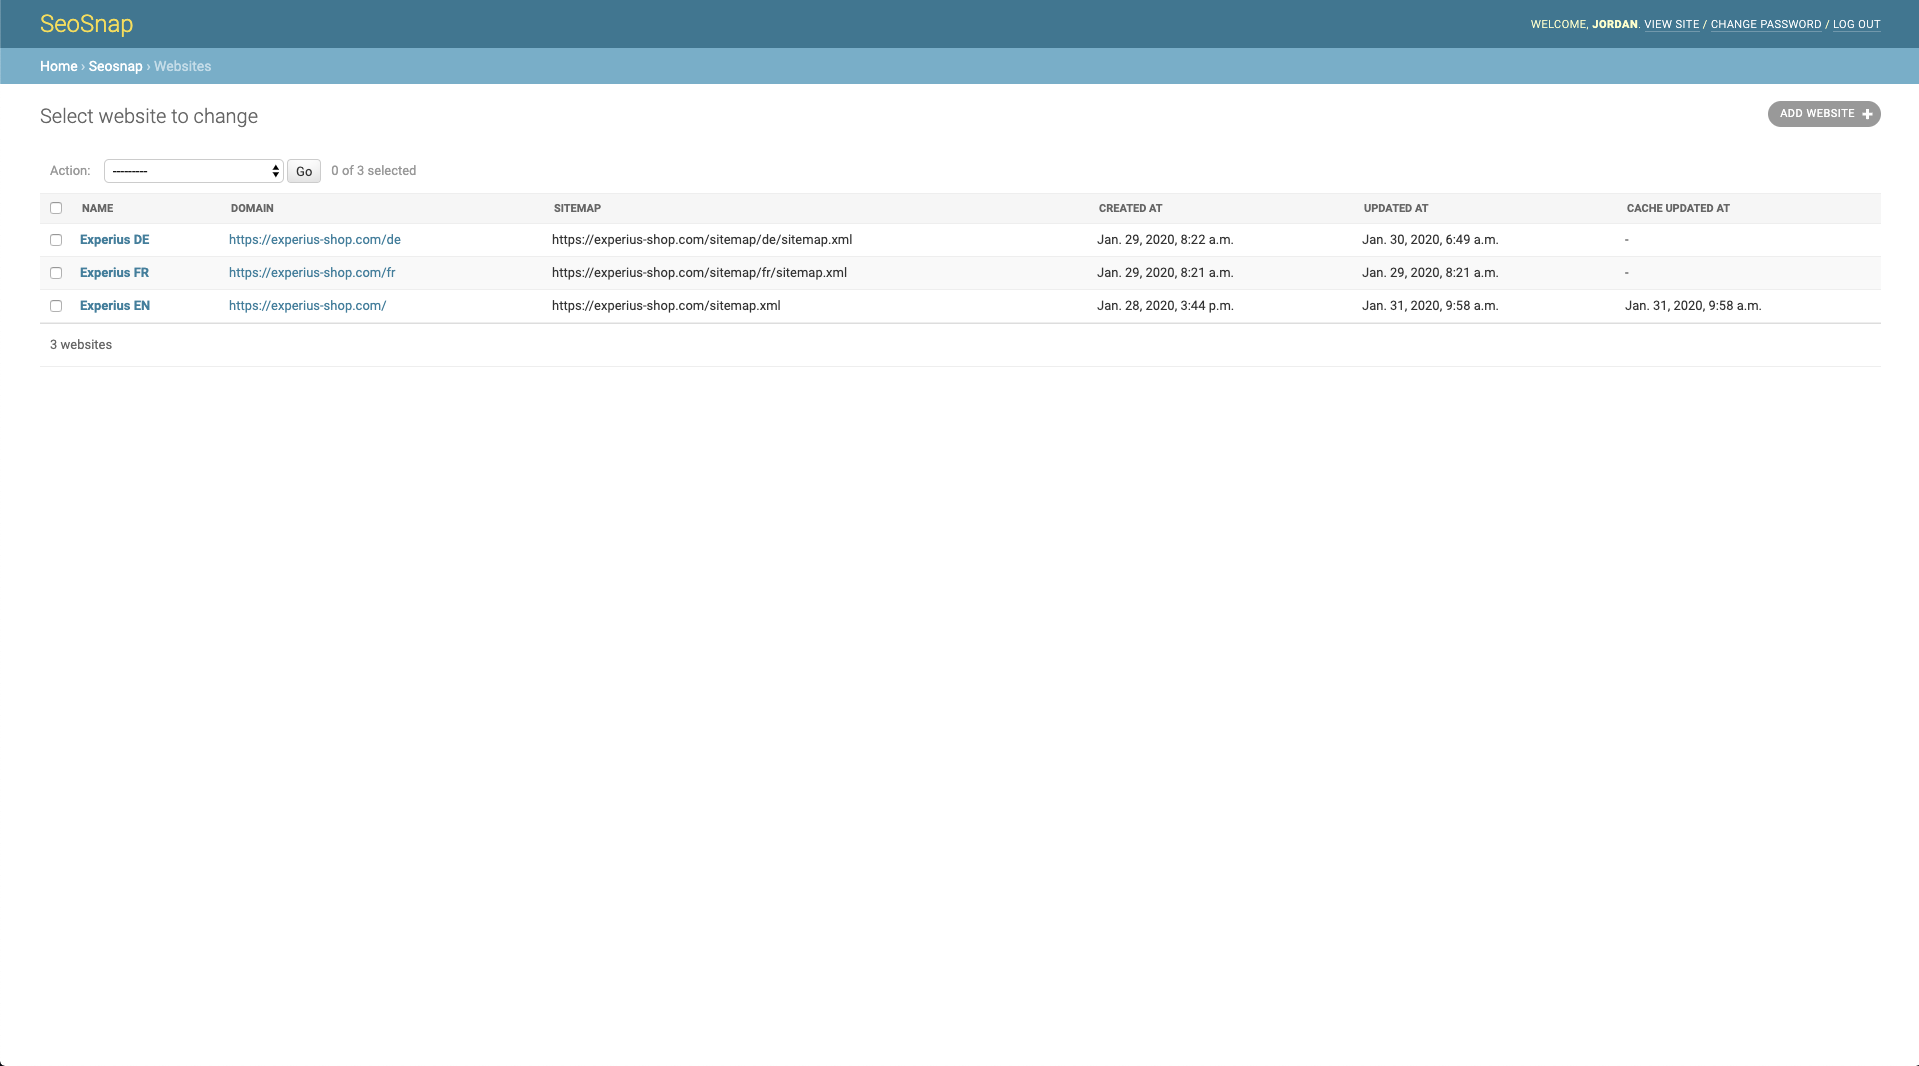The image size is (1919, 1066).
Task: Open the SeoSnap site title link
Action: [x=86, y=24]
